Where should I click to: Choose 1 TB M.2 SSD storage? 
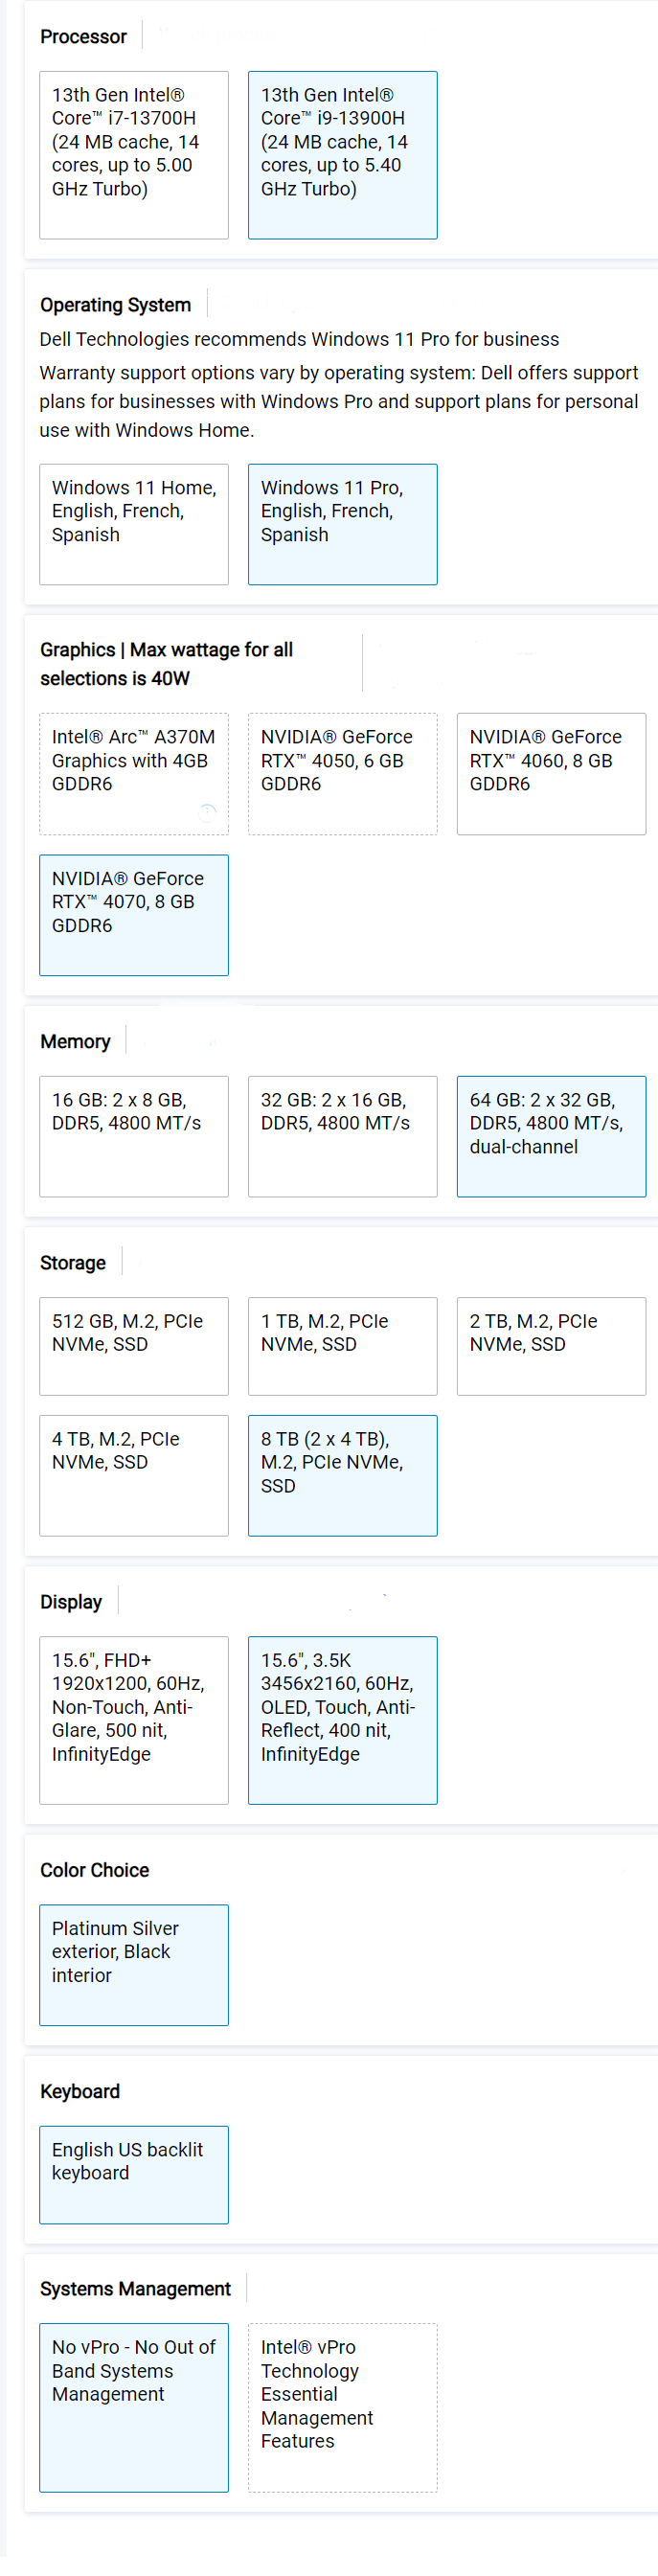tap(342, 1346)
